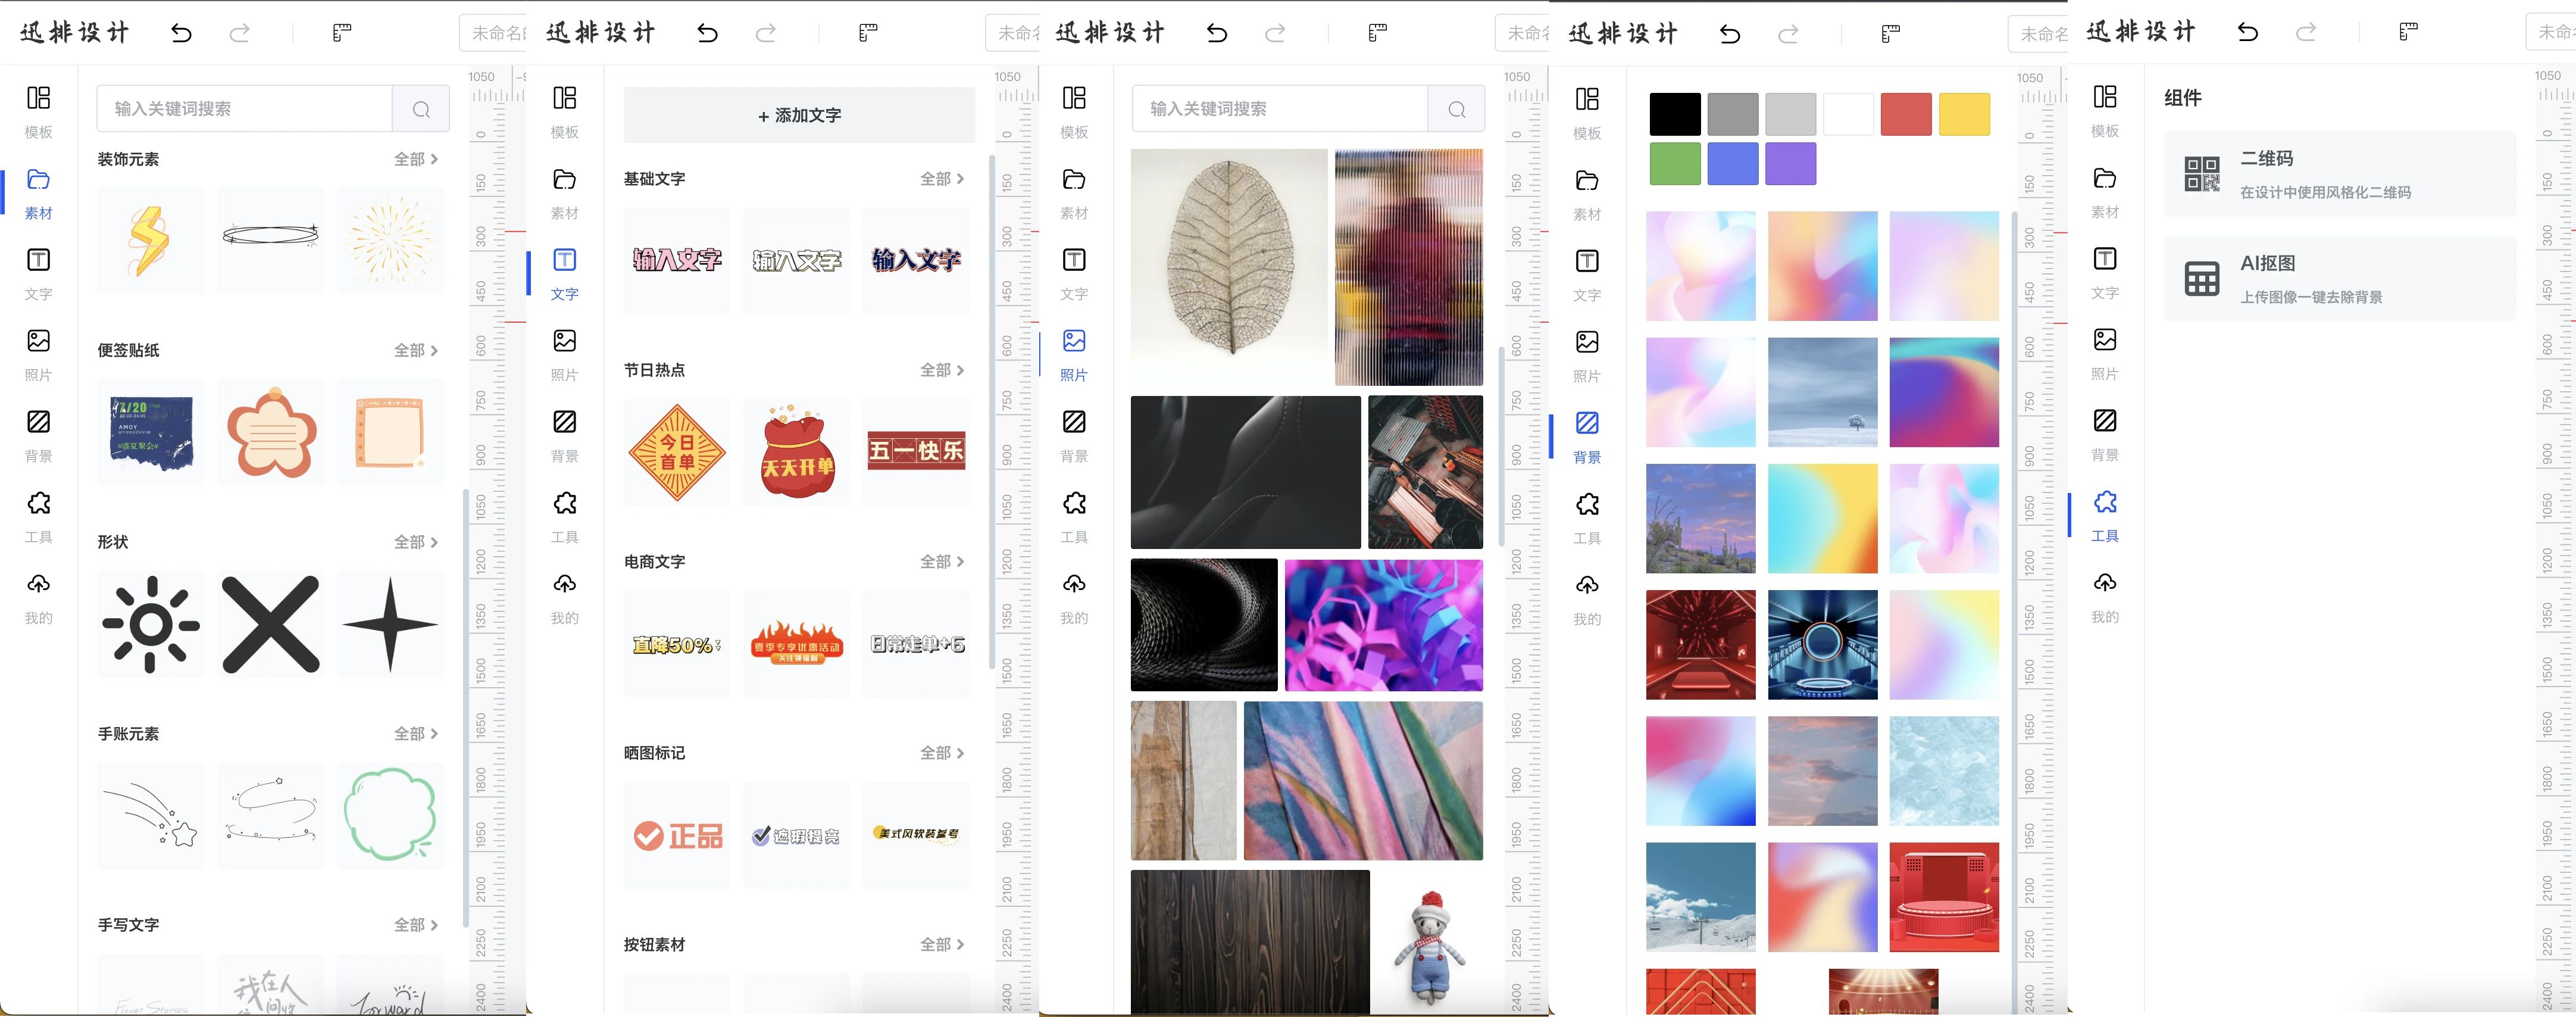Set background to red swatch

(1906, 114)
